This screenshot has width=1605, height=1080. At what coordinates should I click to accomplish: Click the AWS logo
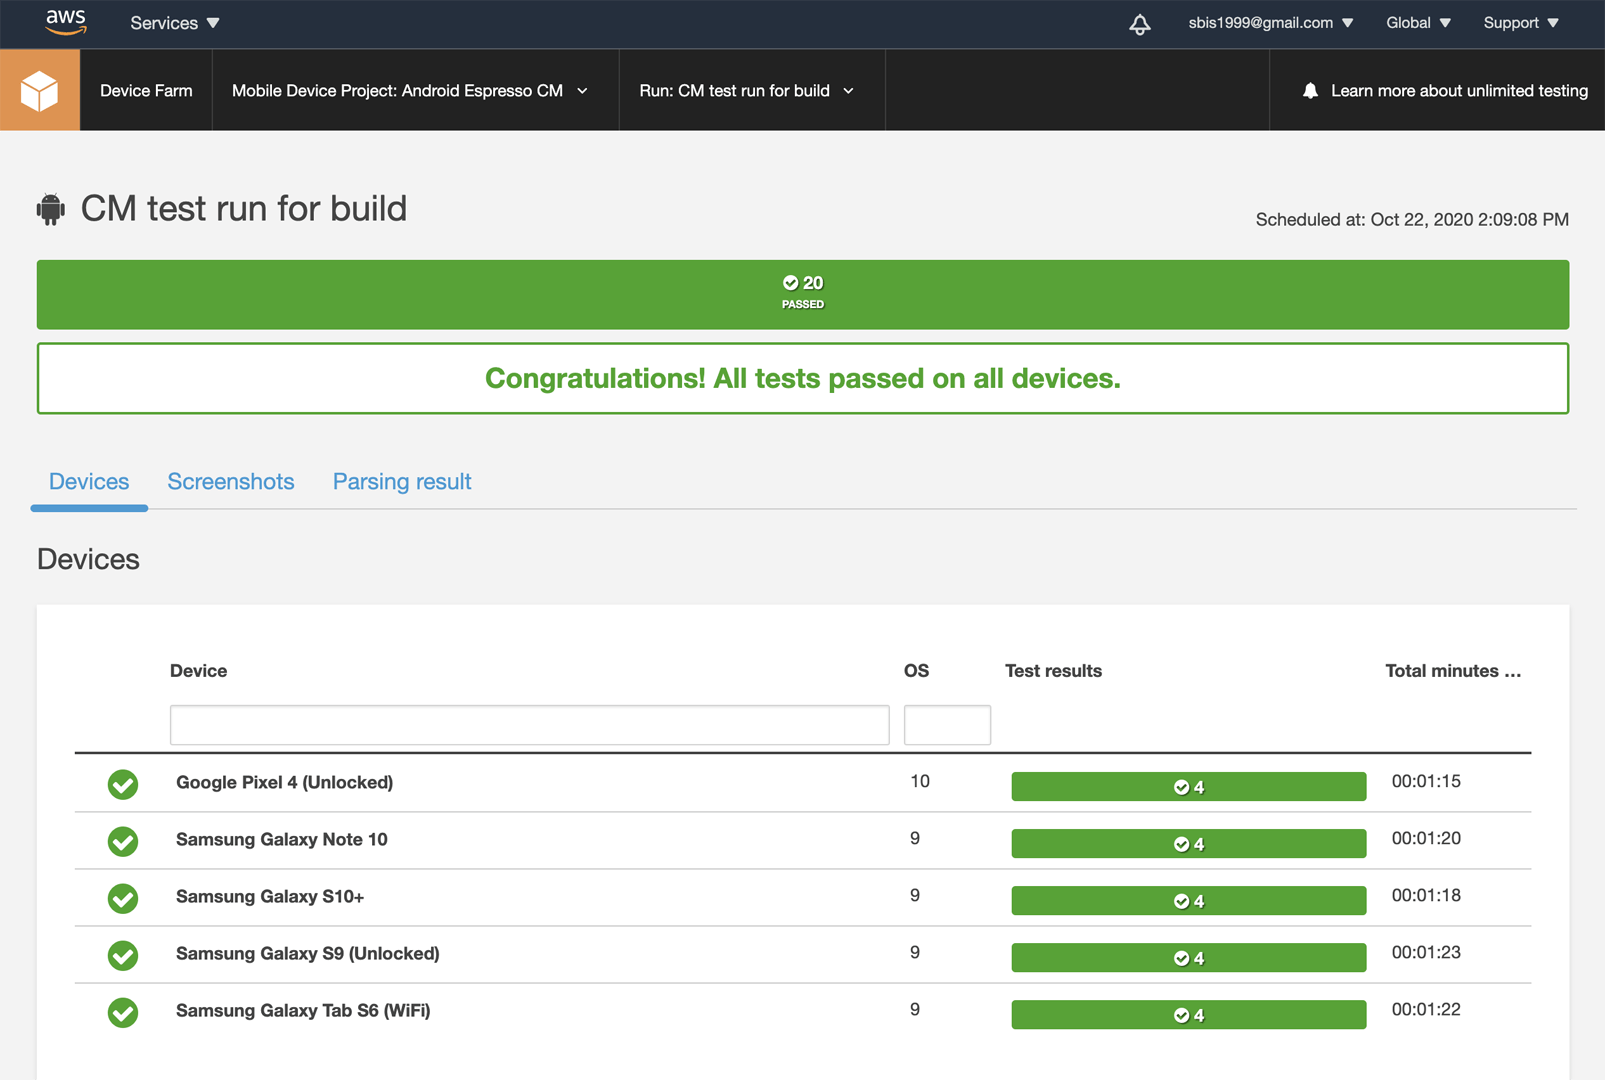tap(66, 22)
